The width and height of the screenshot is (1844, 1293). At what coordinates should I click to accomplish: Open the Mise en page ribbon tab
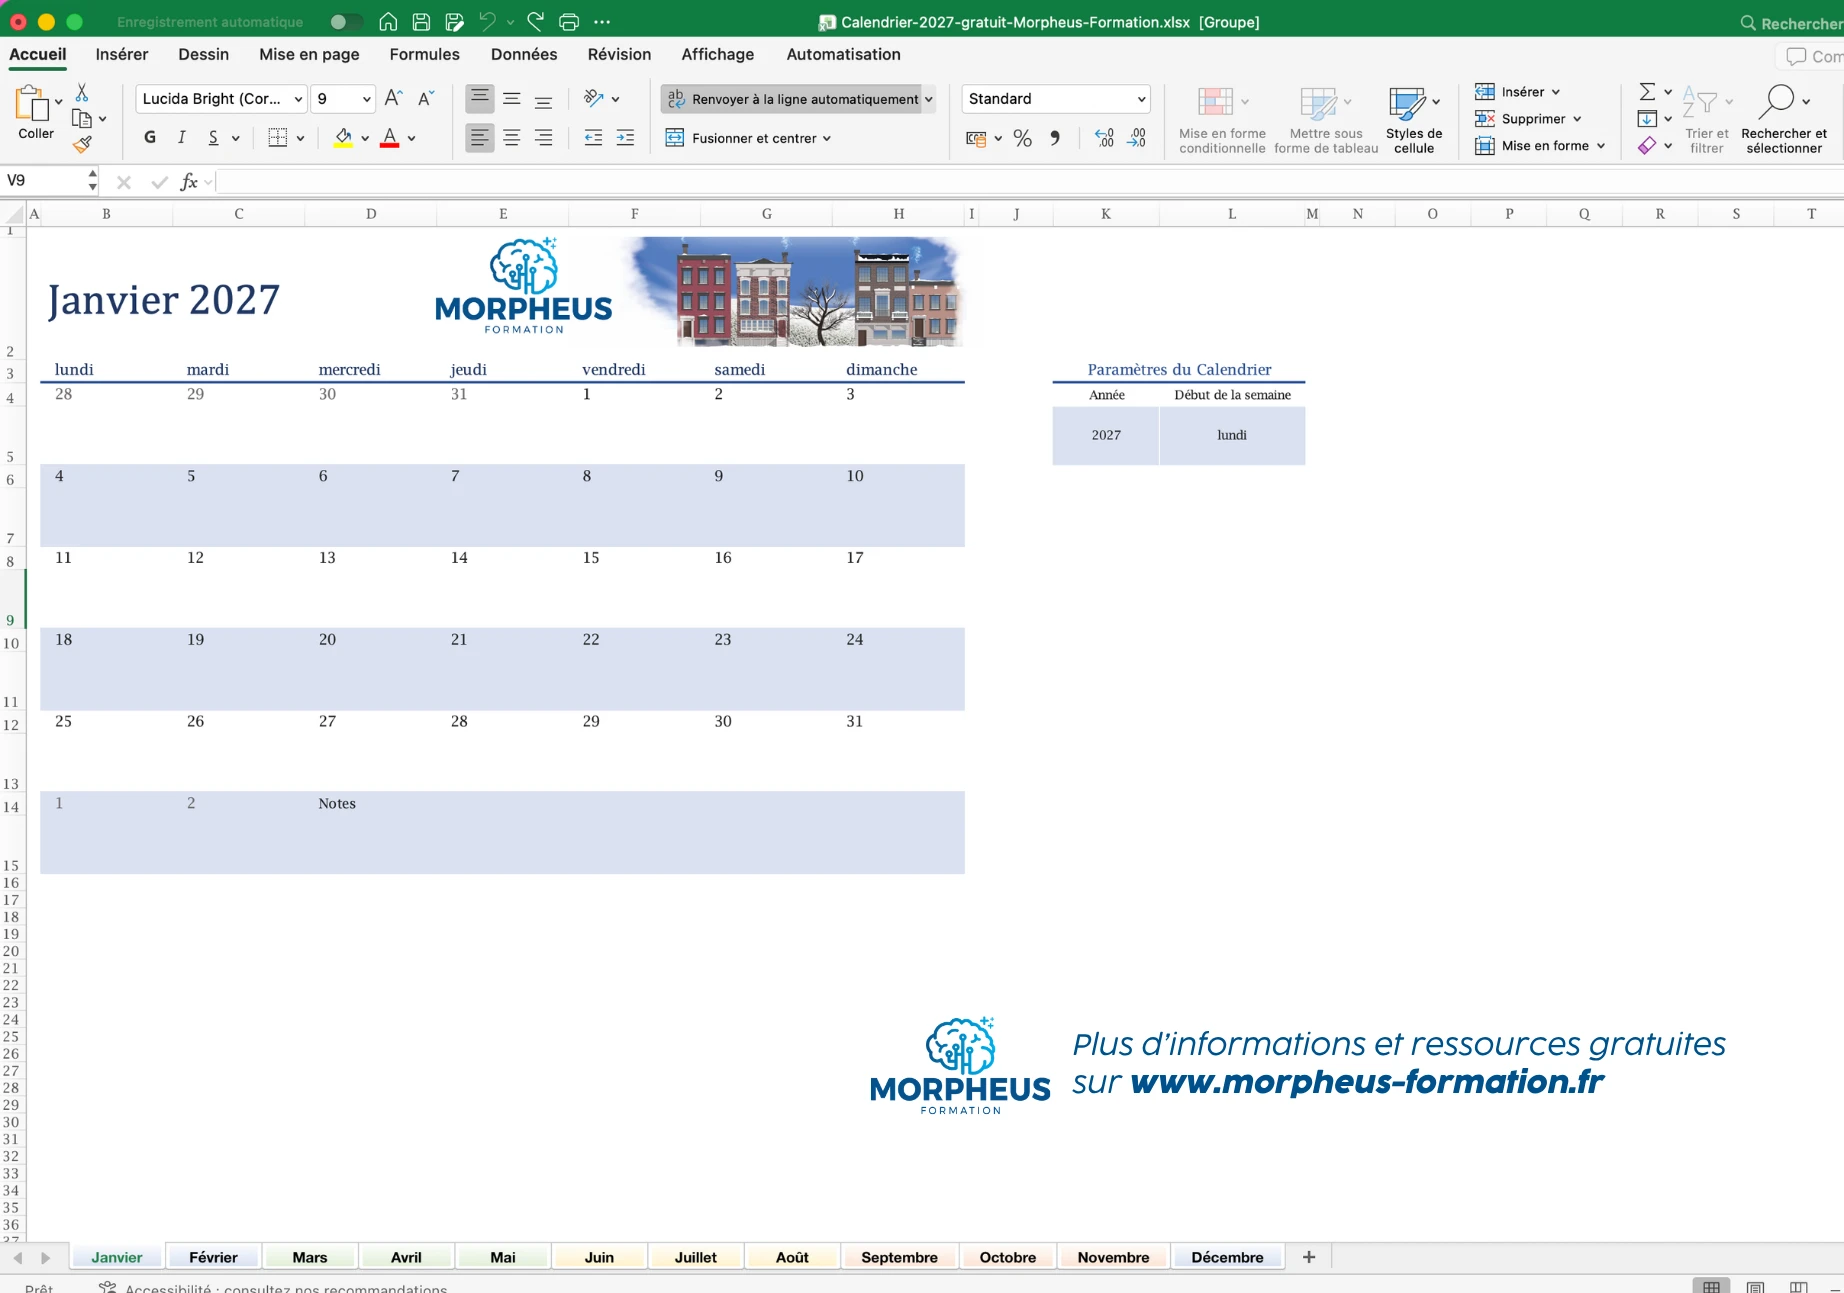point(309,54)
